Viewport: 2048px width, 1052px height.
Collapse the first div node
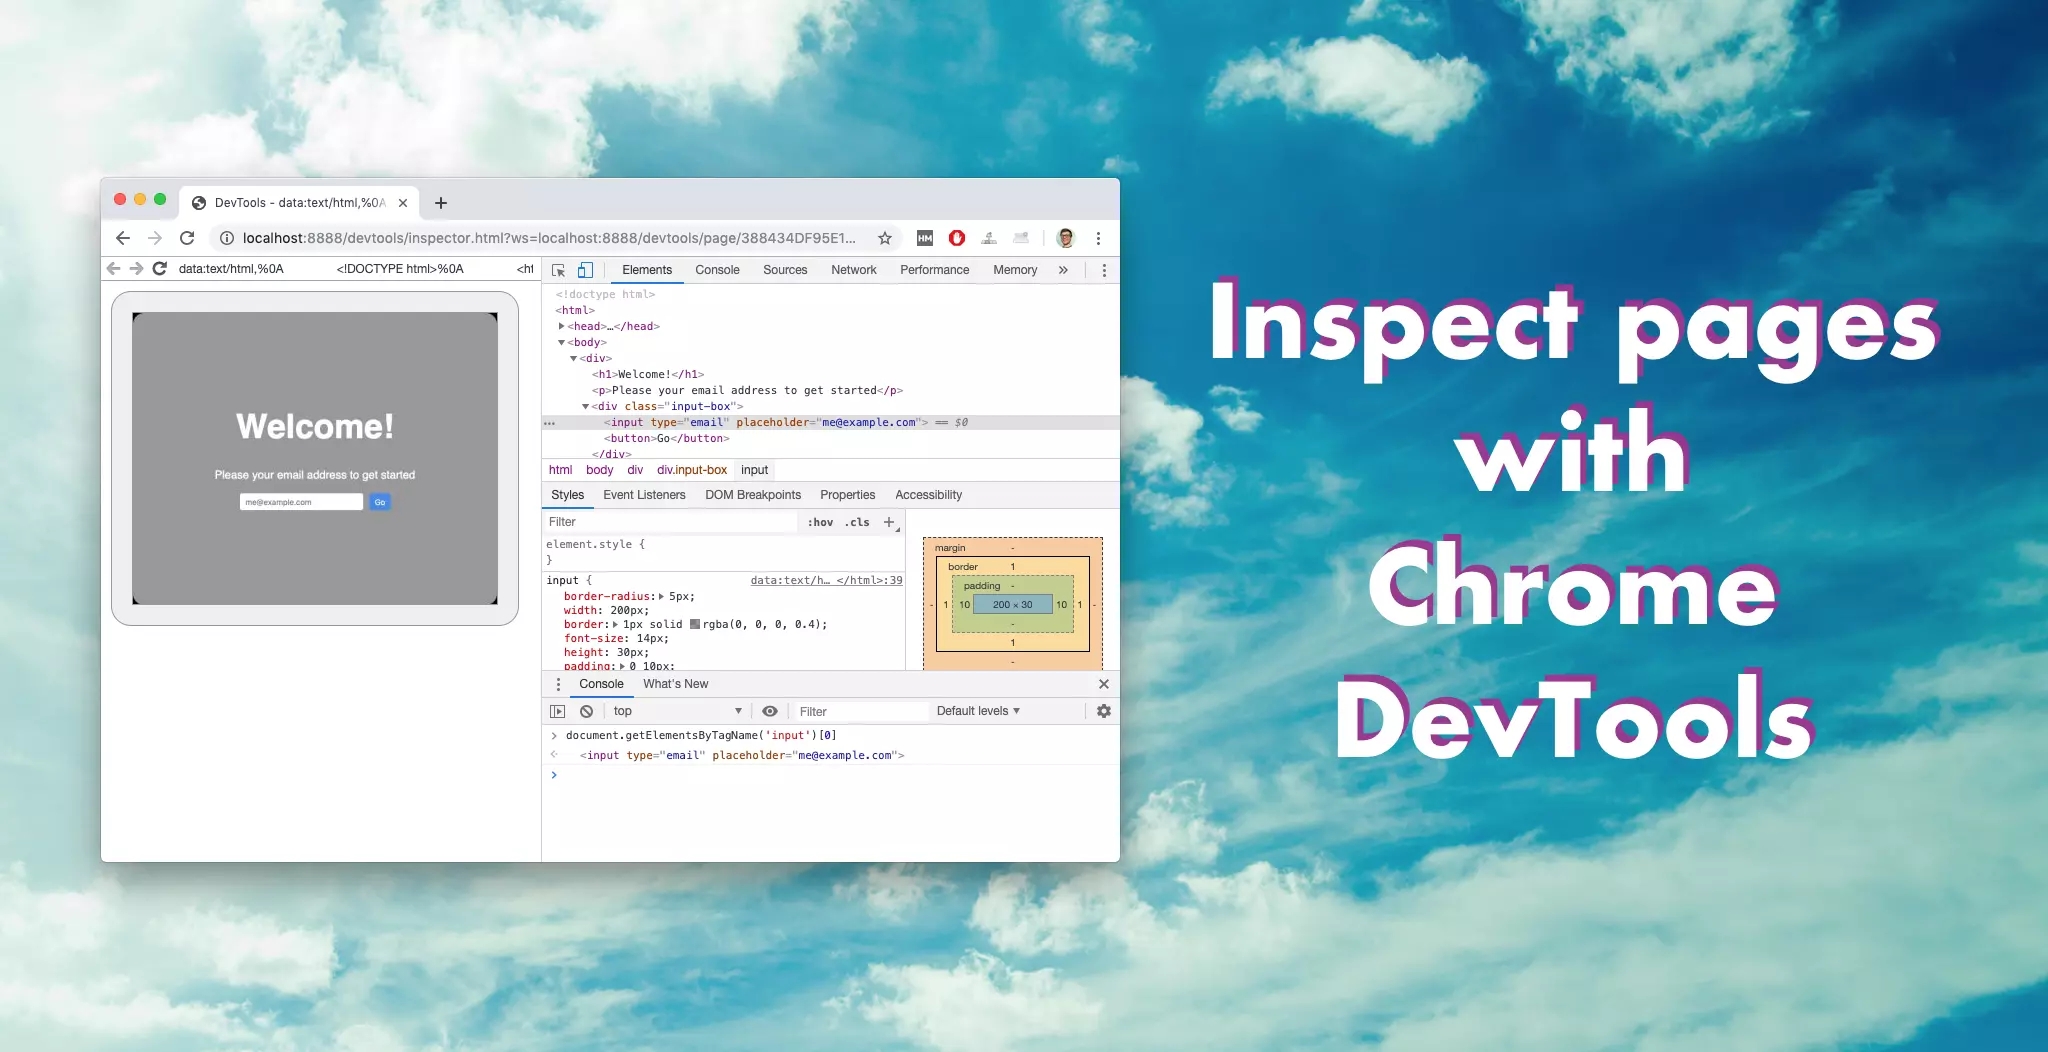[x=574, y=358]
